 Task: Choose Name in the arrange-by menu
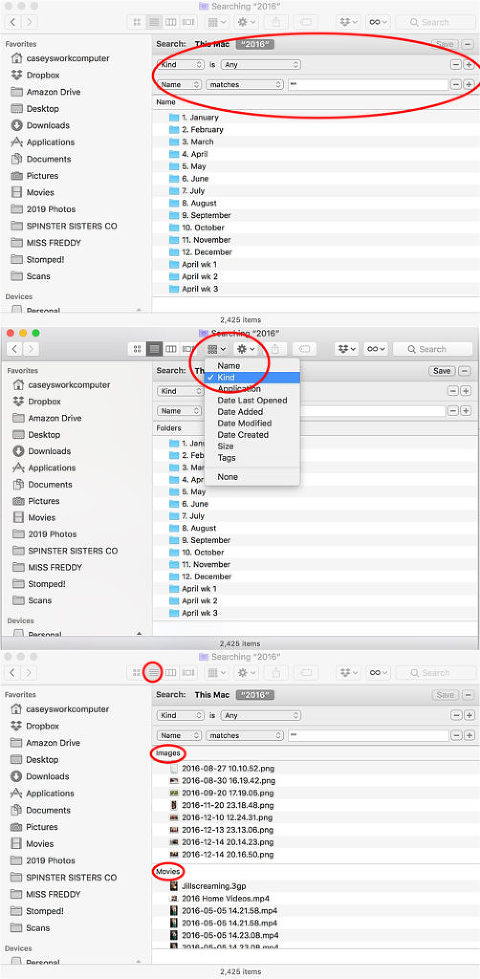tap(228, 366)
